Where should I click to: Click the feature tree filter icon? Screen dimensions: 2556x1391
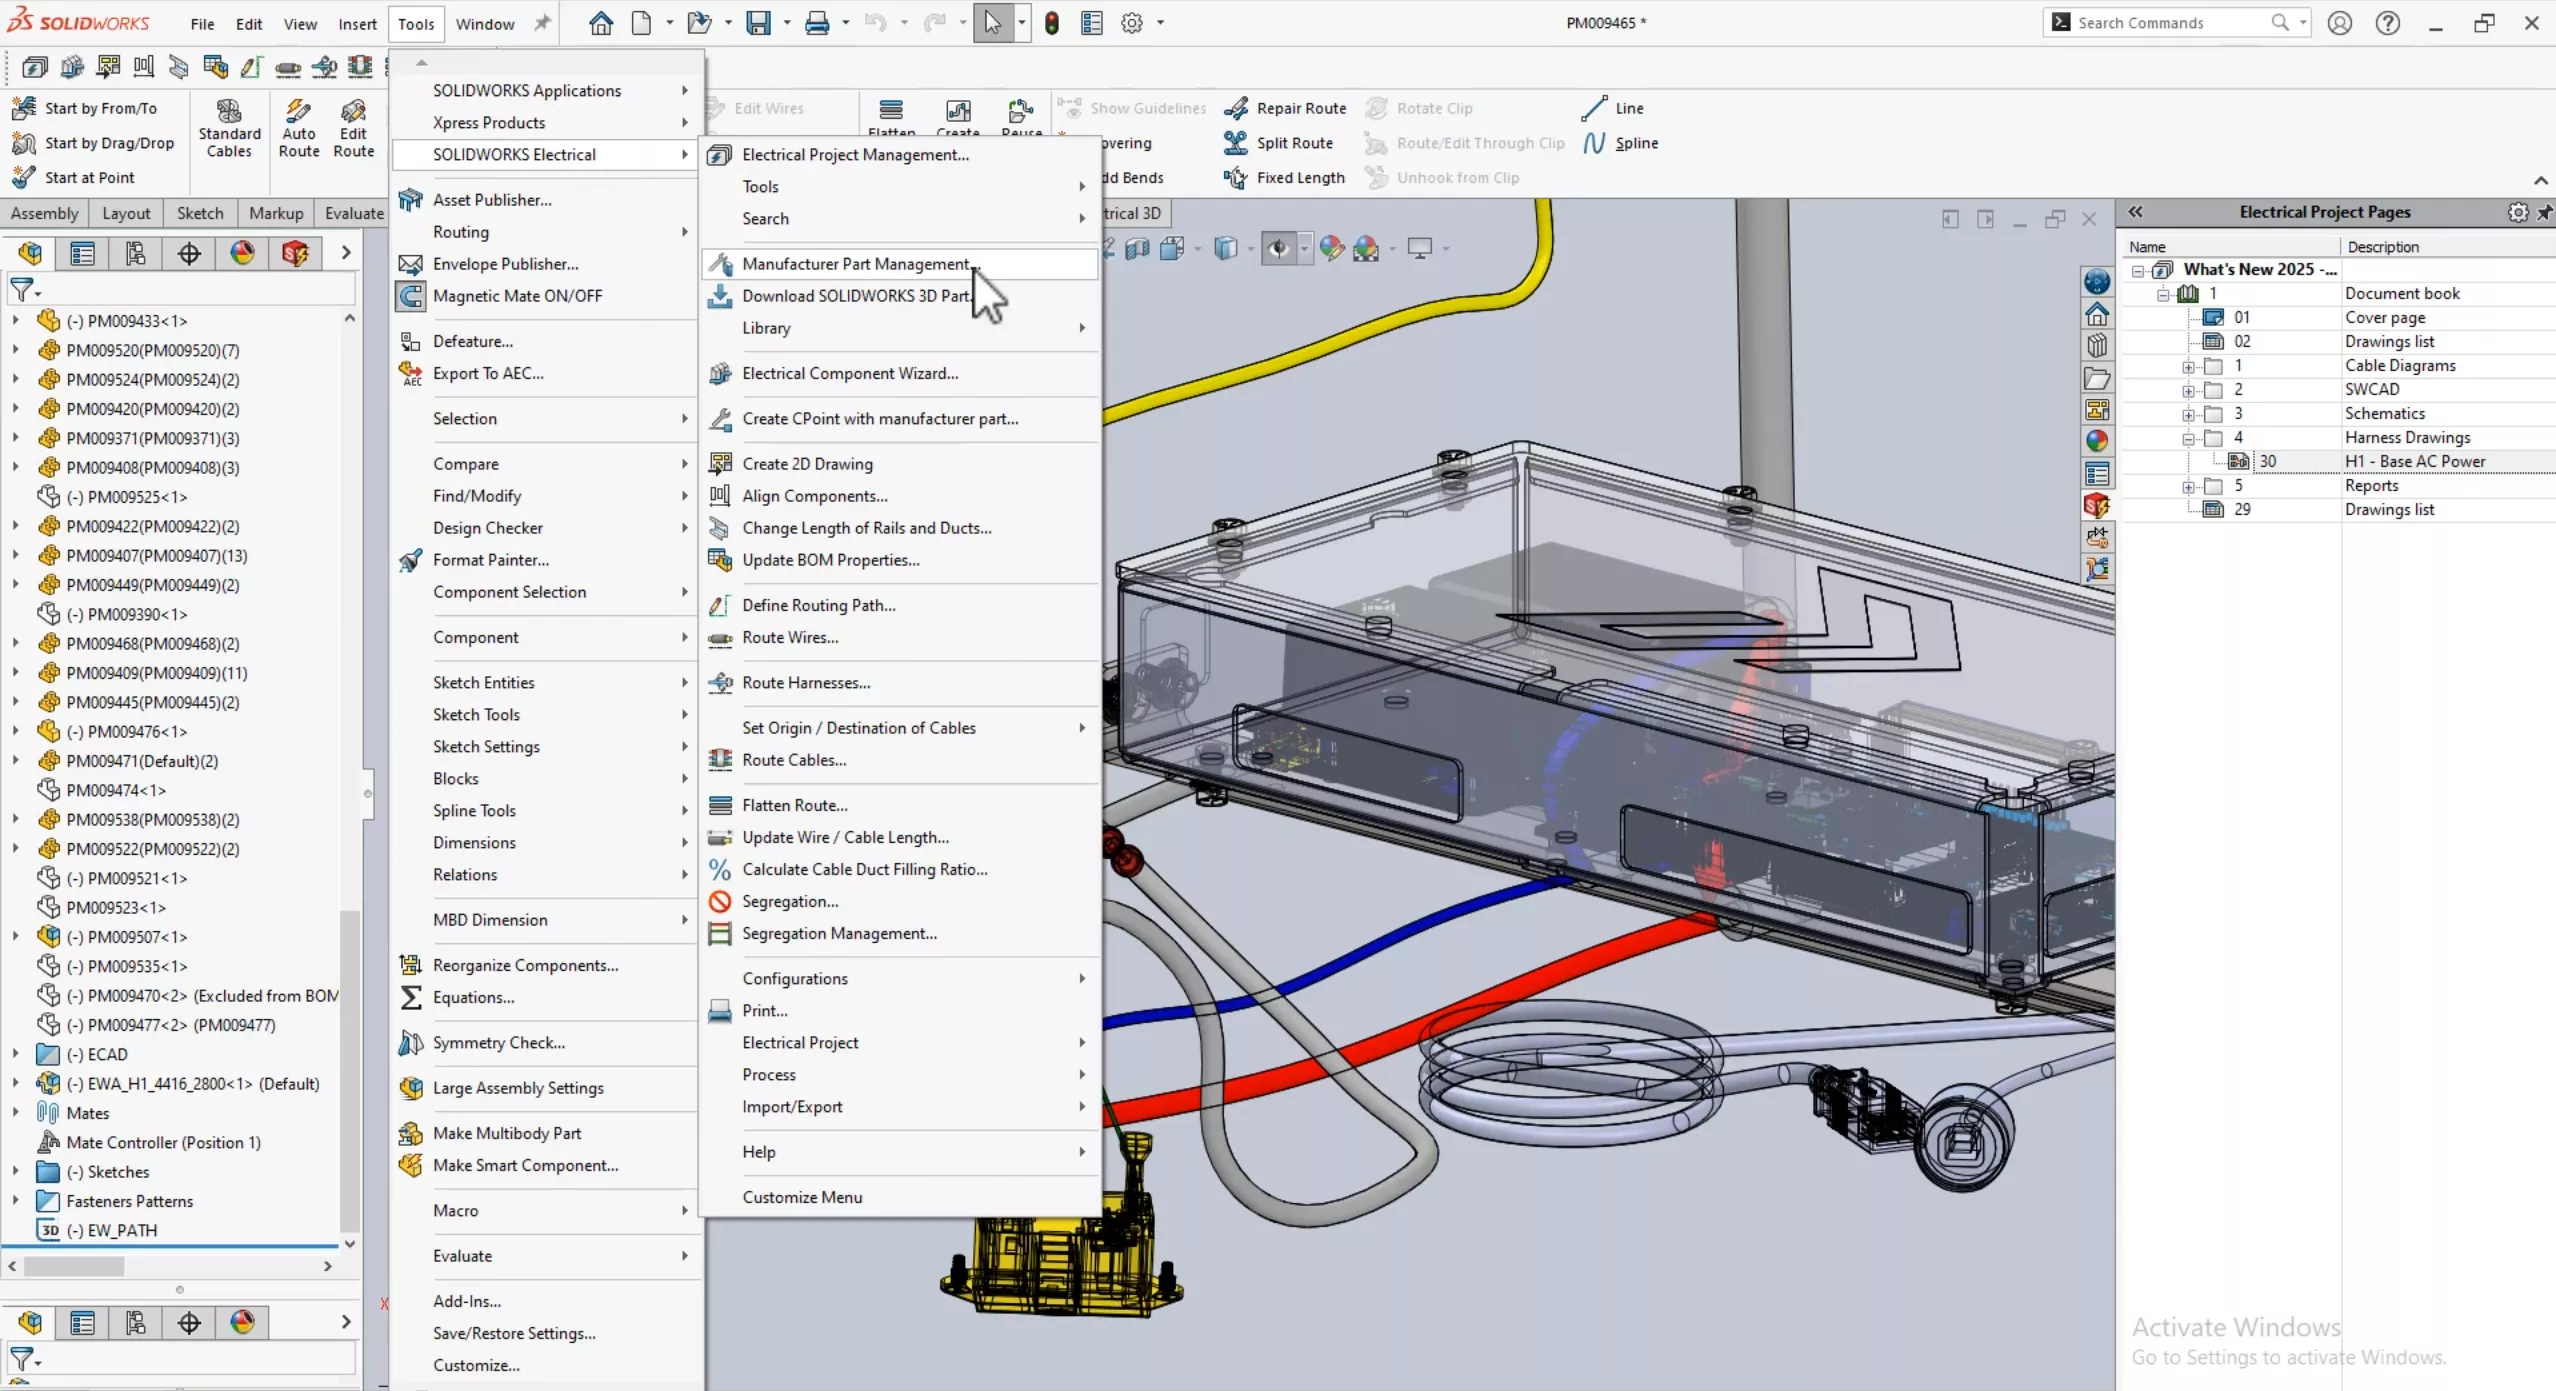tap(22, 290)
